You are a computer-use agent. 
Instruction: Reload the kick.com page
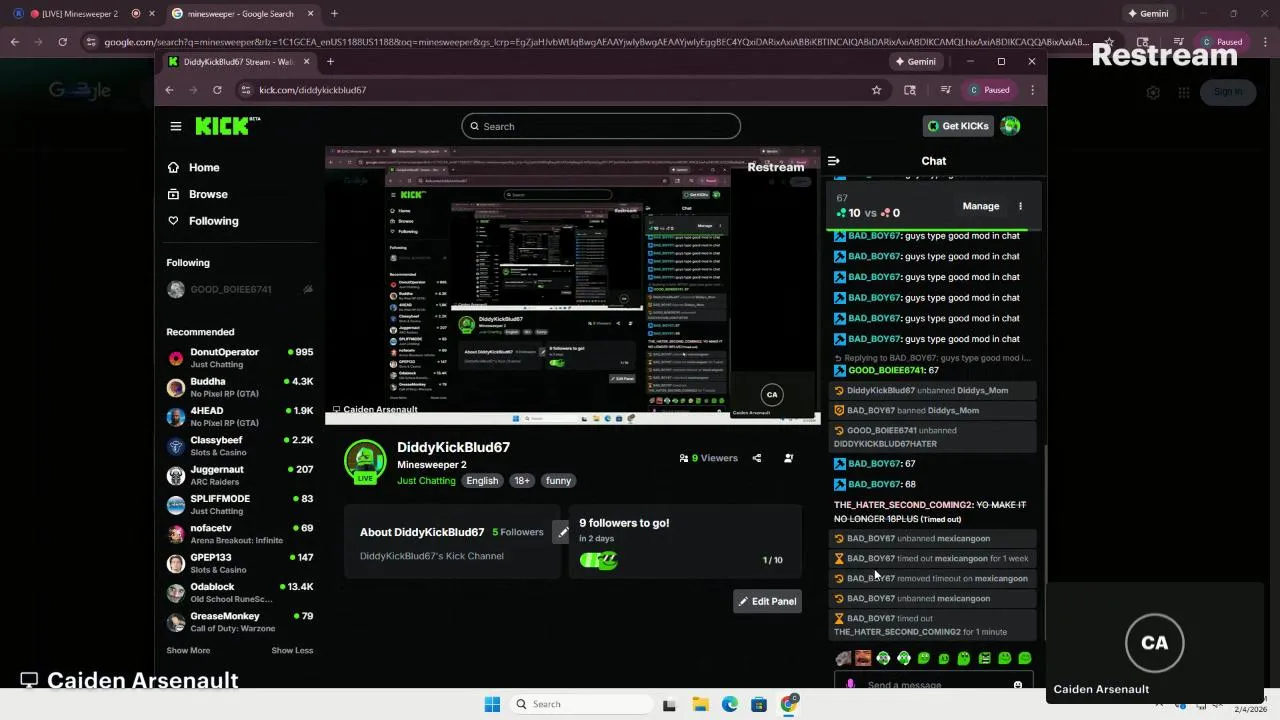click(217, 90)
